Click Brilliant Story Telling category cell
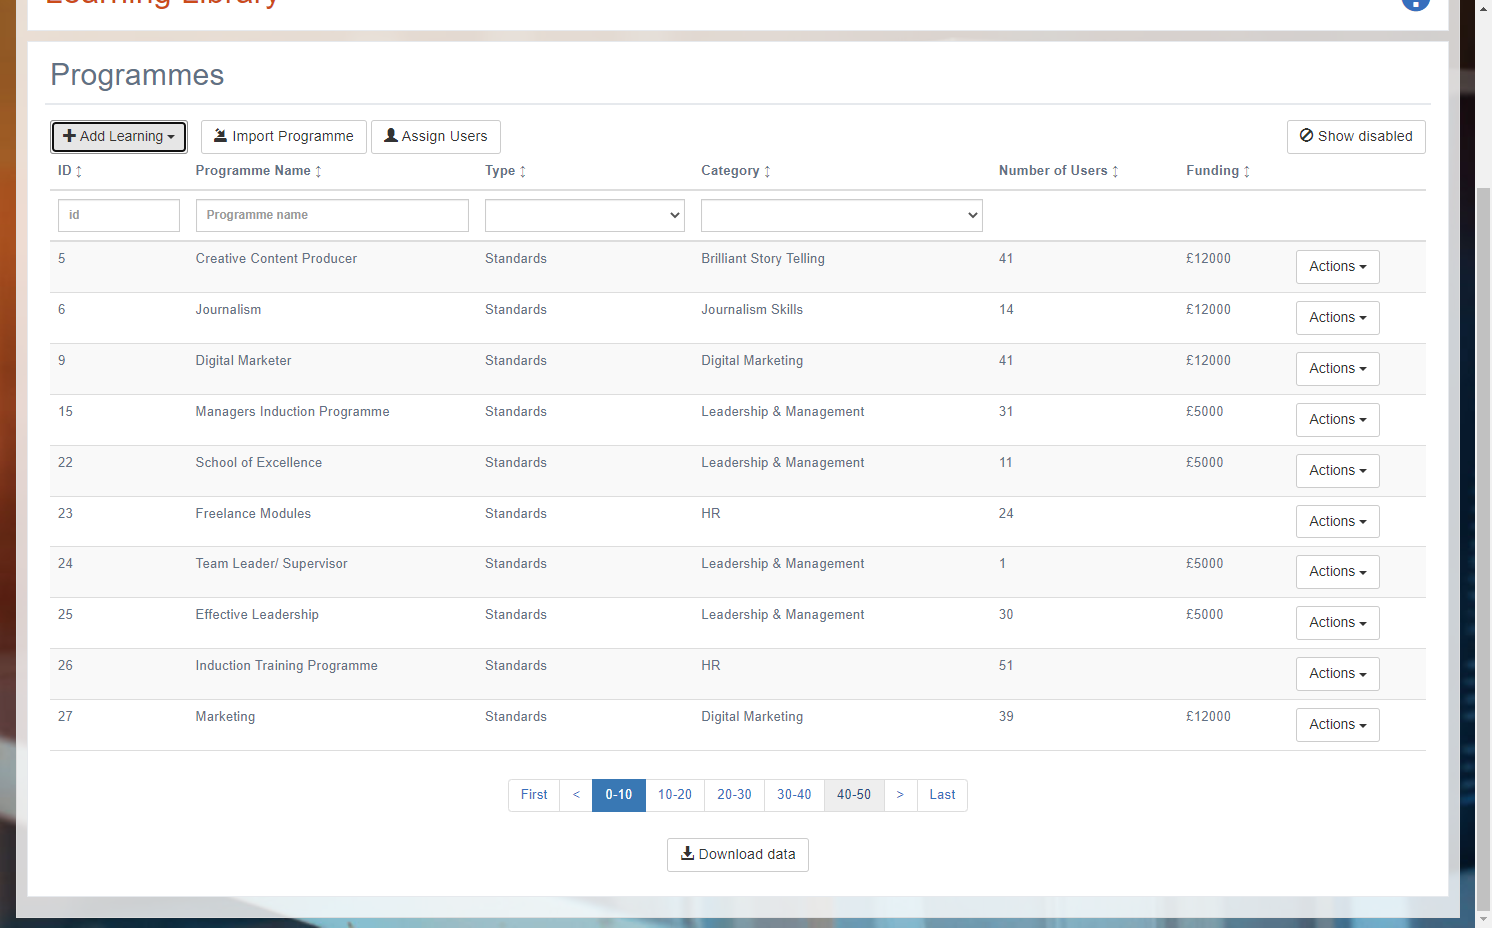This screenshot has width=1492, height=928. tap(763, 259)
